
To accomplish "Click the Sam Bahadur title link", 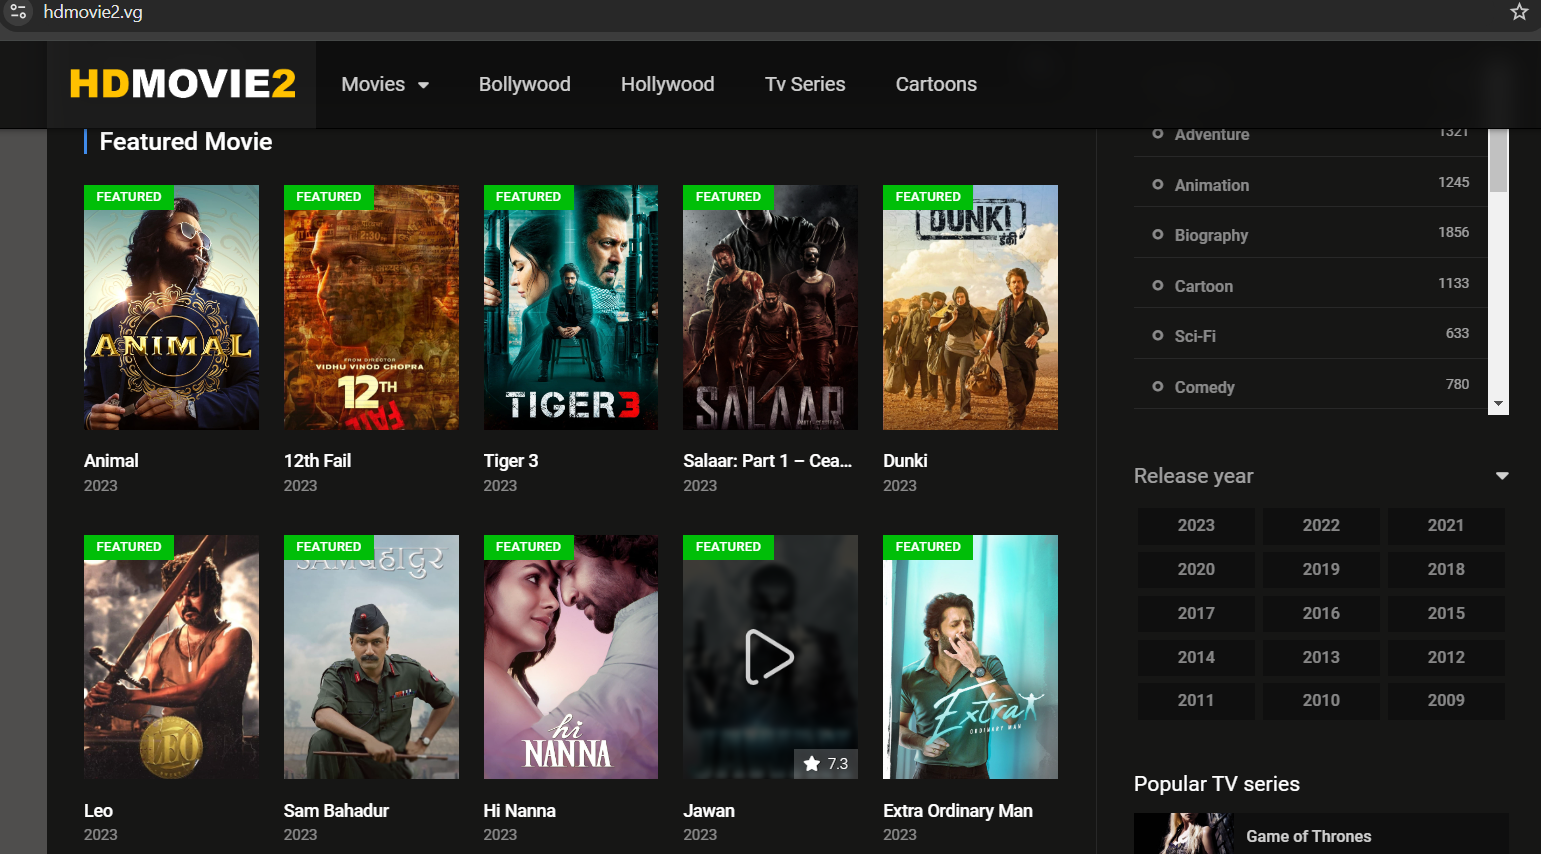I will click(x=336, y=811).
